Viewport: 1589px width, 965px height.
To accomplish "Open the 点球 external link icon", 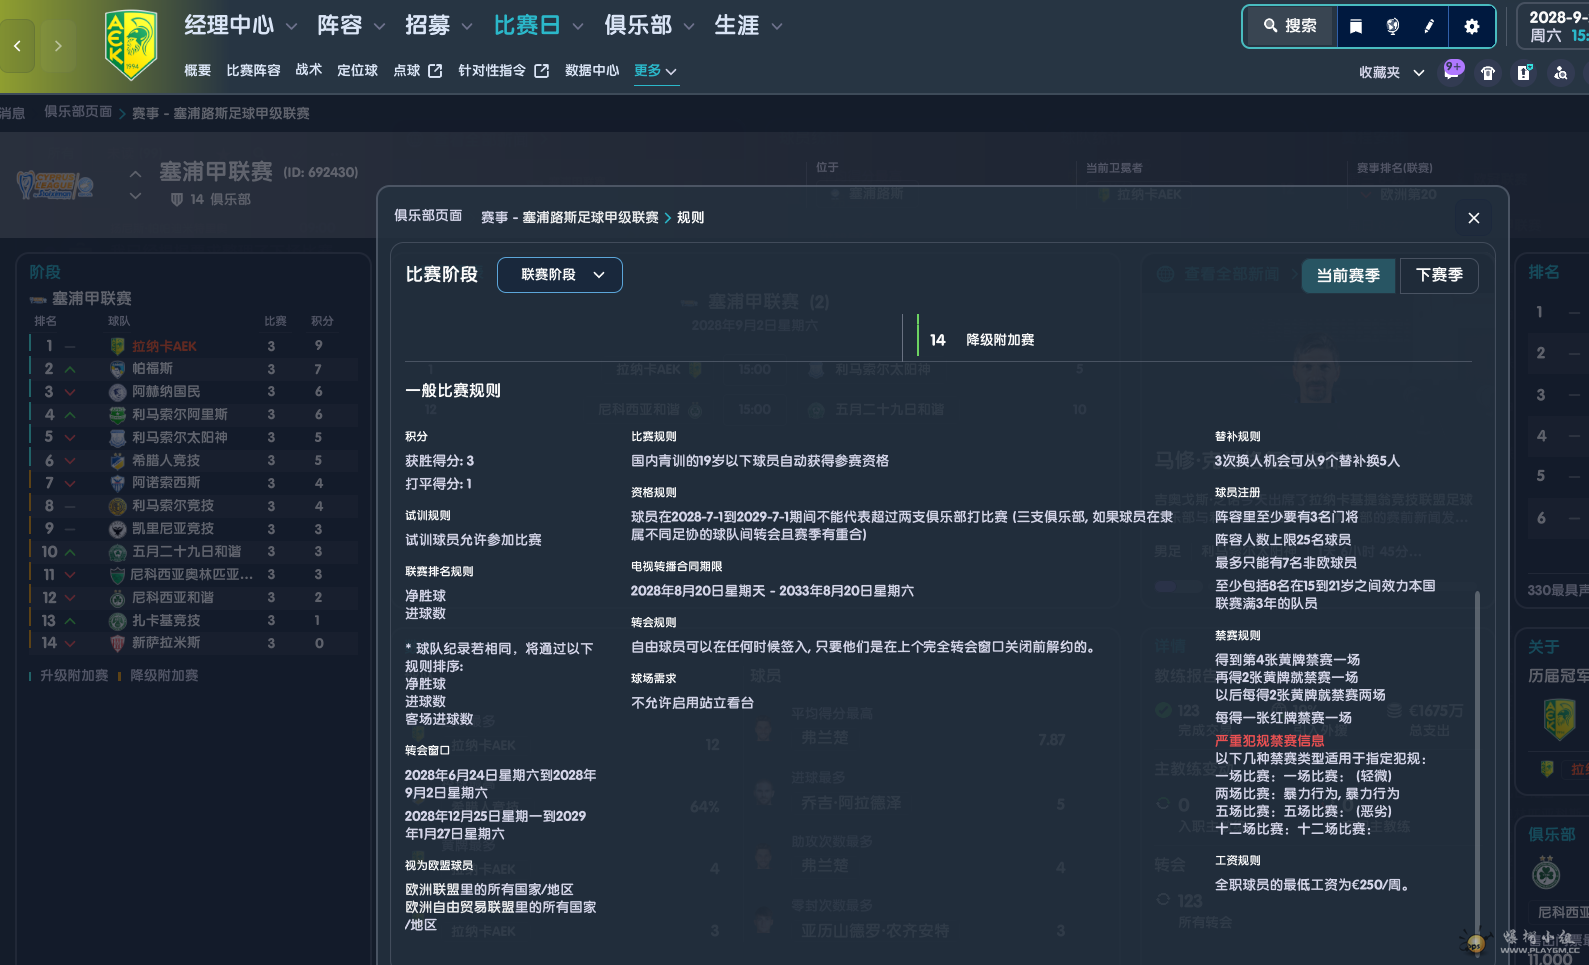I will [435, 71].
